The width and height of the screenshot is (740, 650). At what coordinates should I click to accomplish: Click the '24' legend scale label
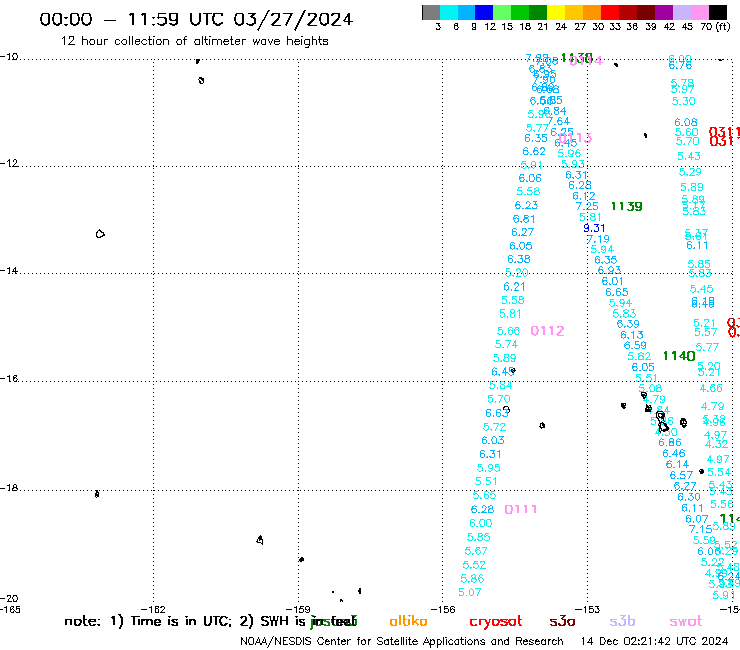tap(561, 26)
